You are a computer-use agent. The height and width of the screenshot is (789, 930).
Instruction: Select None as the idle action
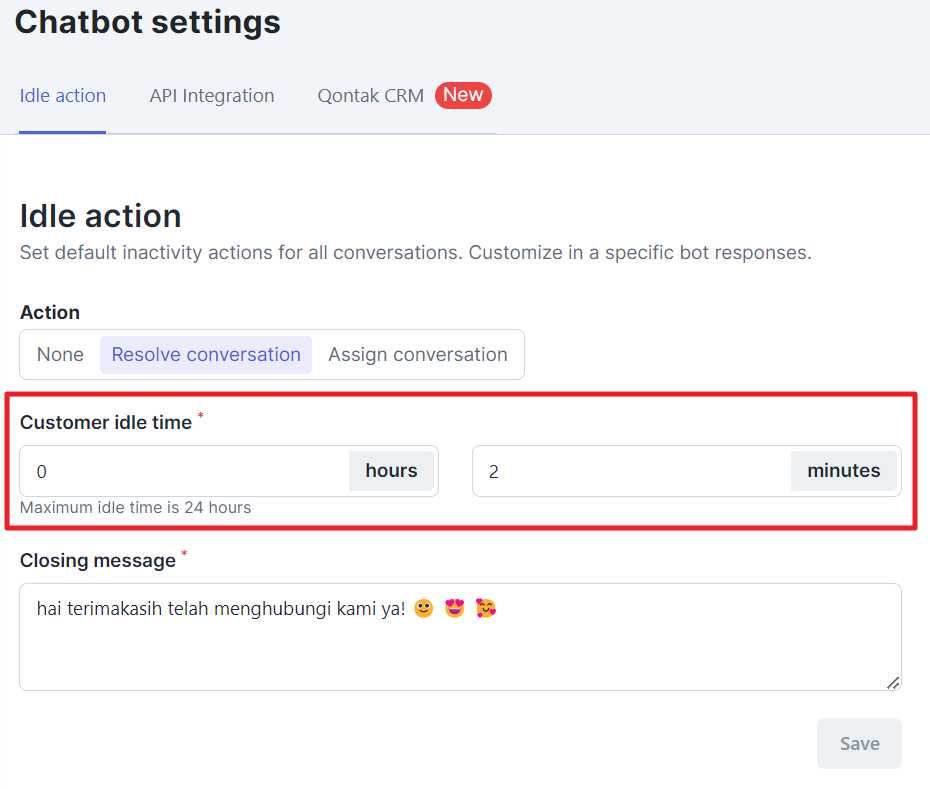(x=60, y=355)
